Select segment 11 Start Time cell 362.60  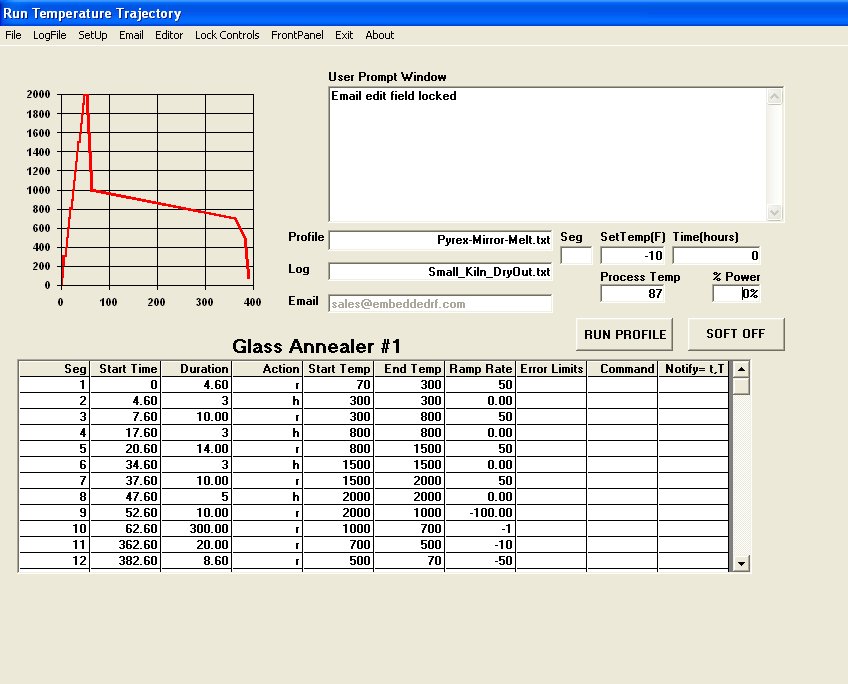[x=125, y=544]
